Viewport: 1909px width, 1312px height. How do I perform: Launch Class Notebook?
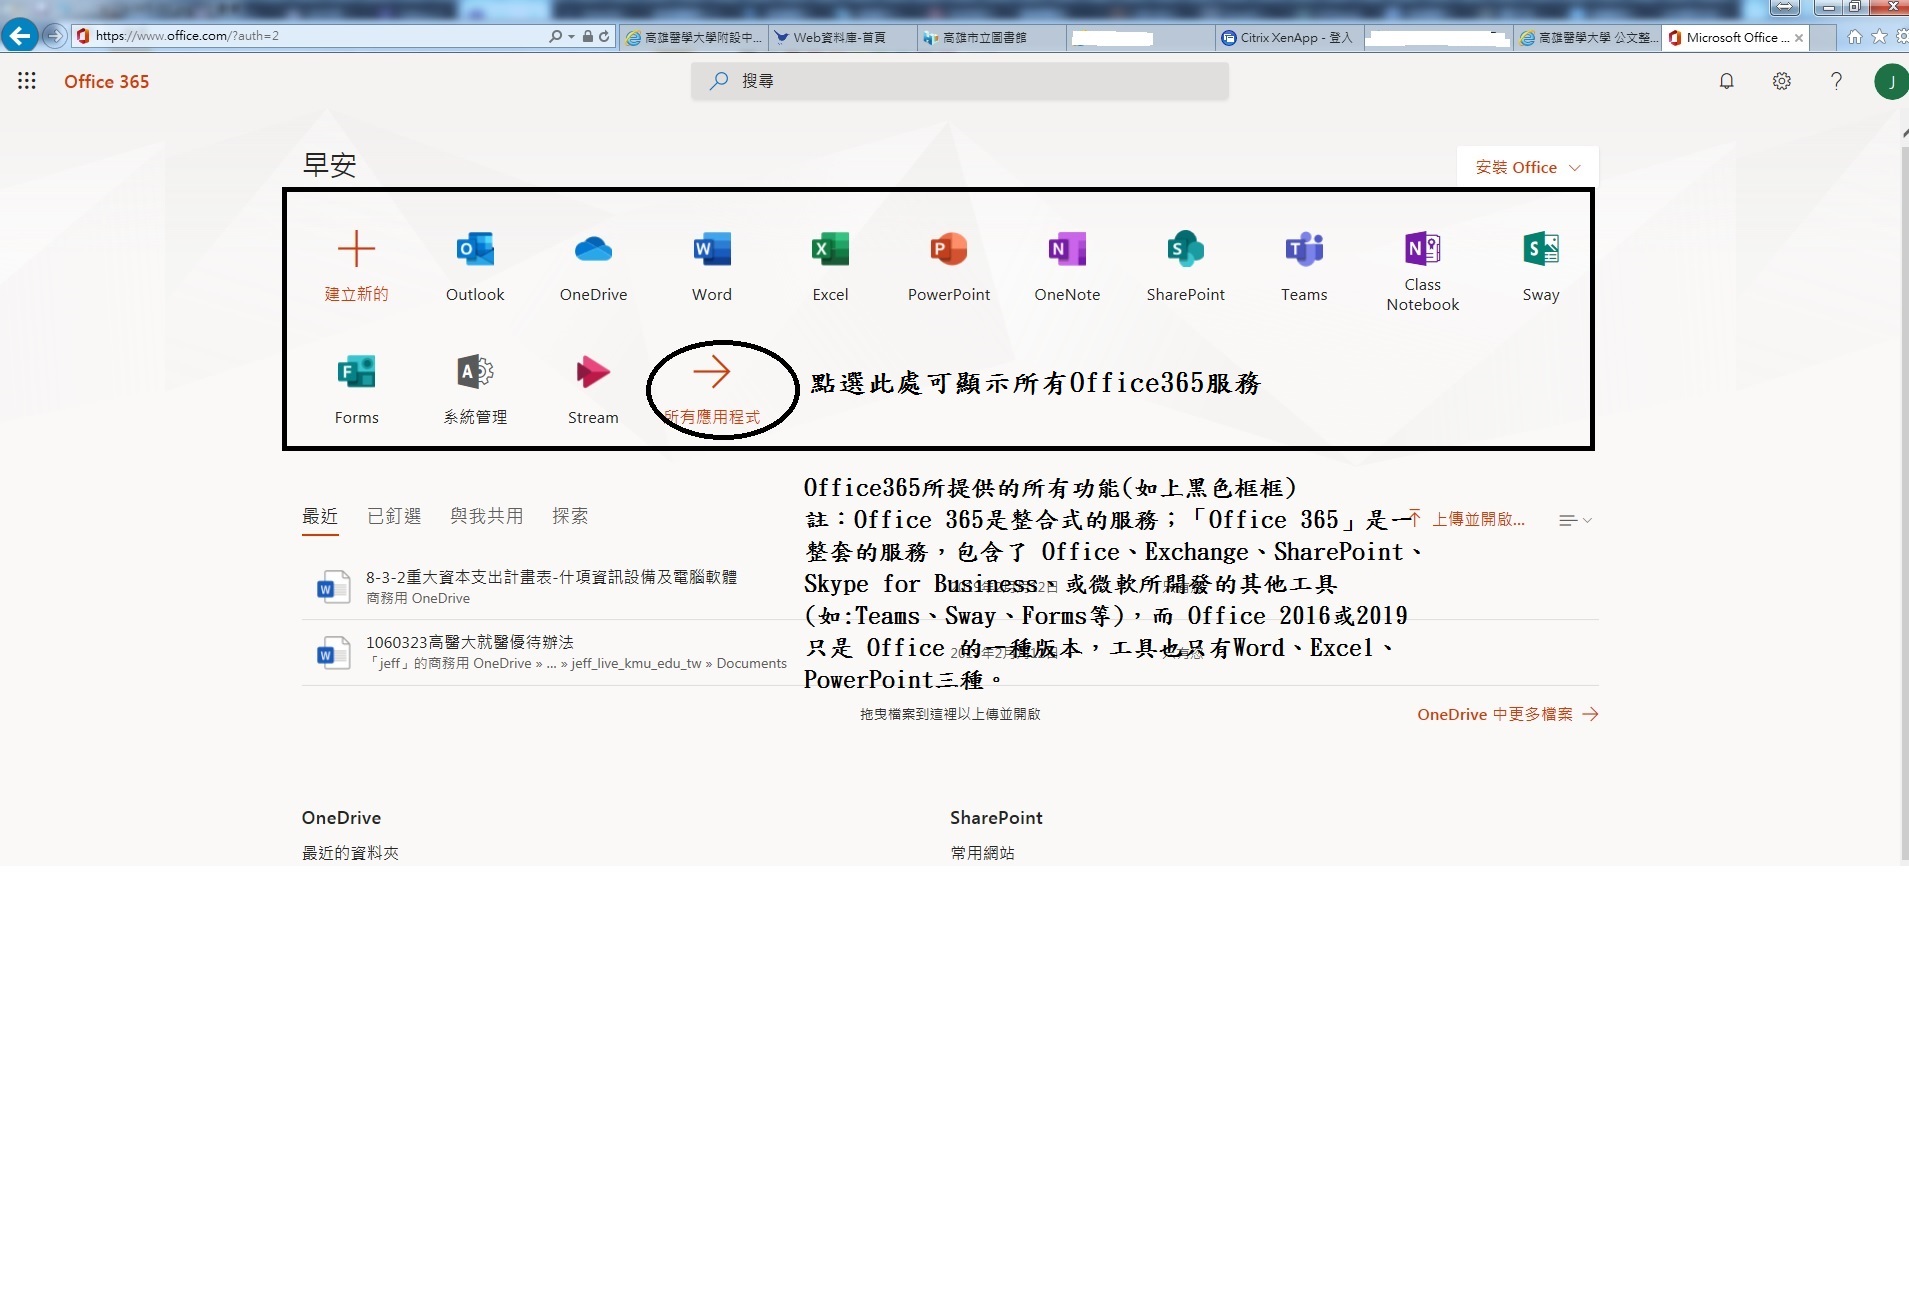[1422, 270]
